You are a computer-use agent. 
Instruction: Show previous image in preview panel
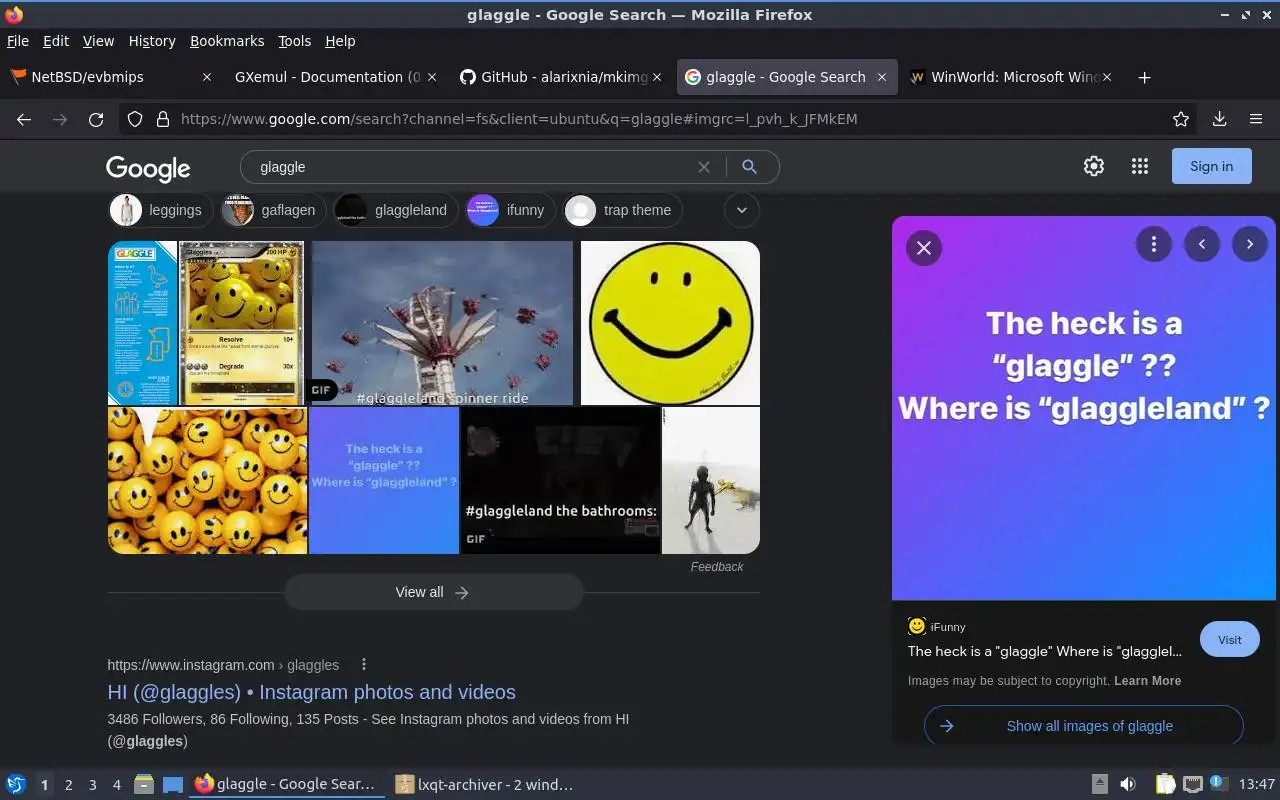1202,244
